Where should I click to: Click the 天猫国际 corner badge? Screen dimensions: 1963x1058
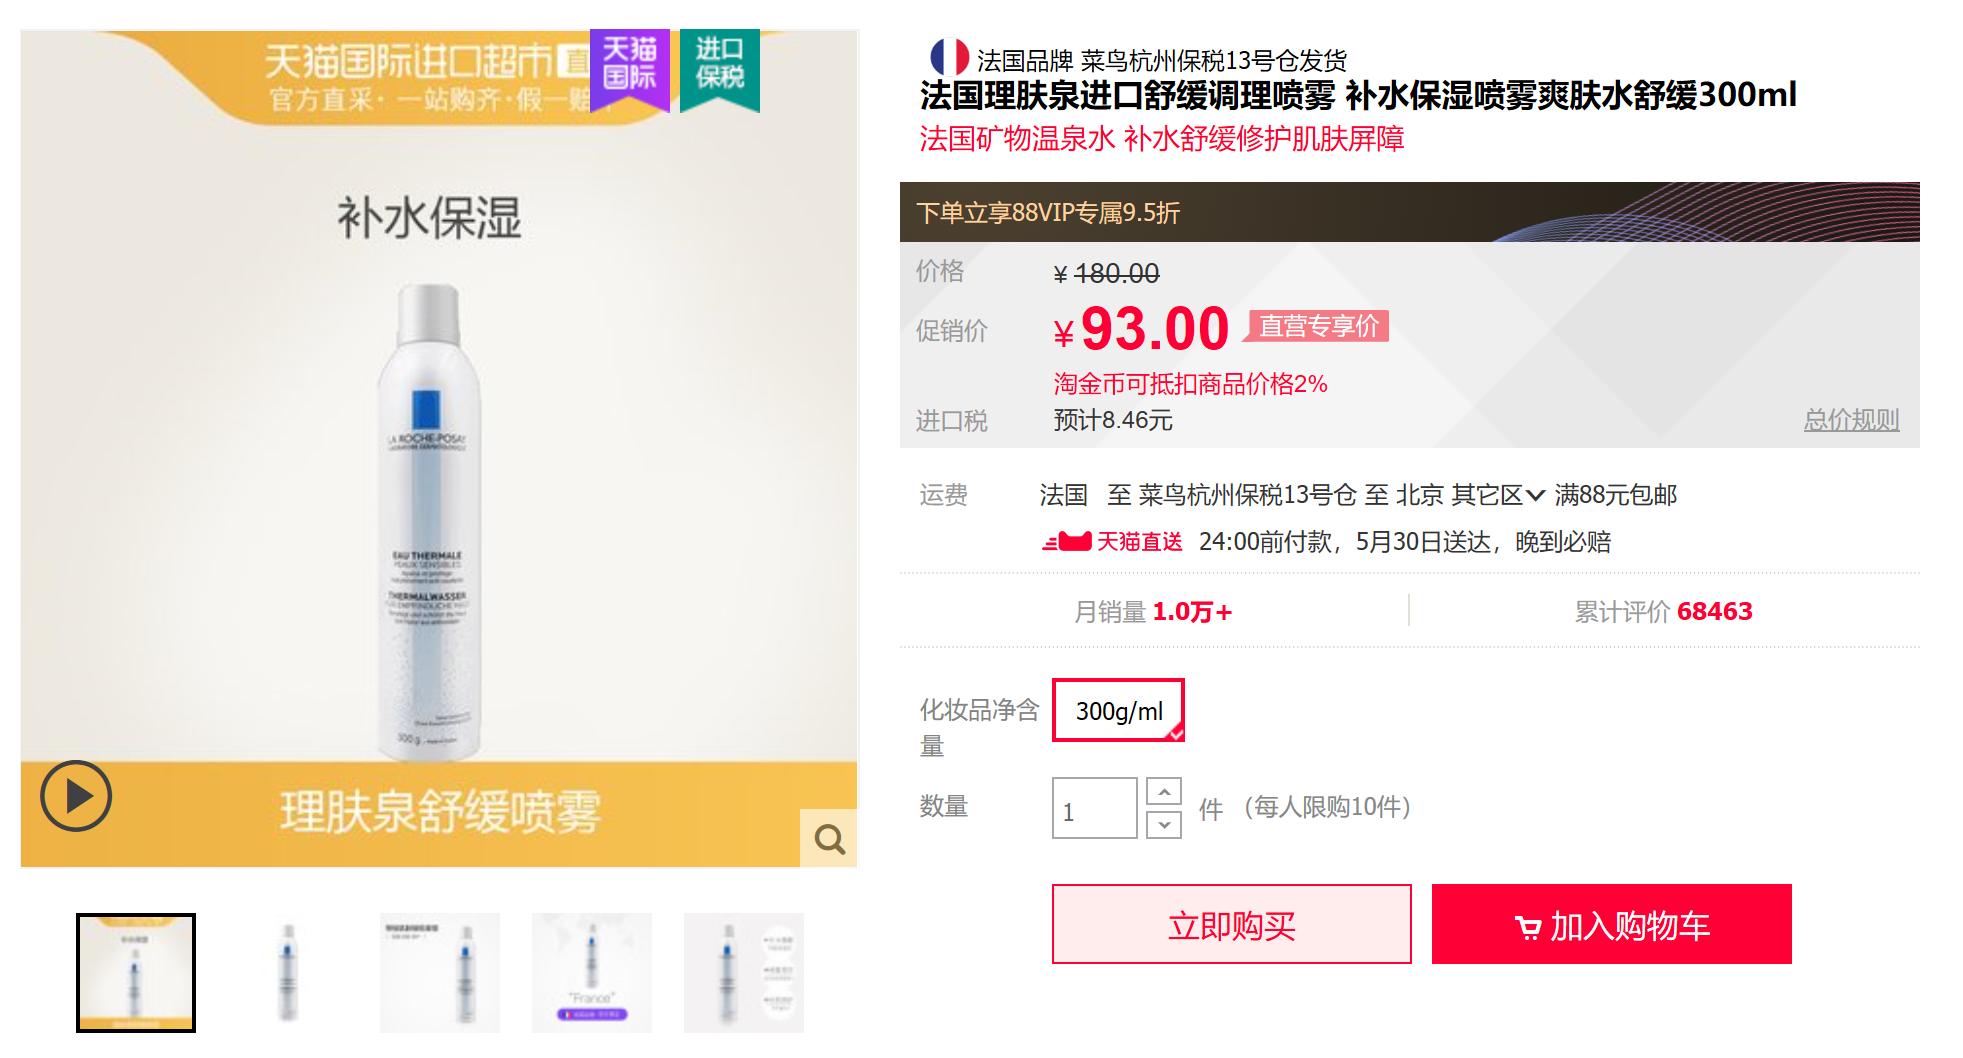pos(628,69)
